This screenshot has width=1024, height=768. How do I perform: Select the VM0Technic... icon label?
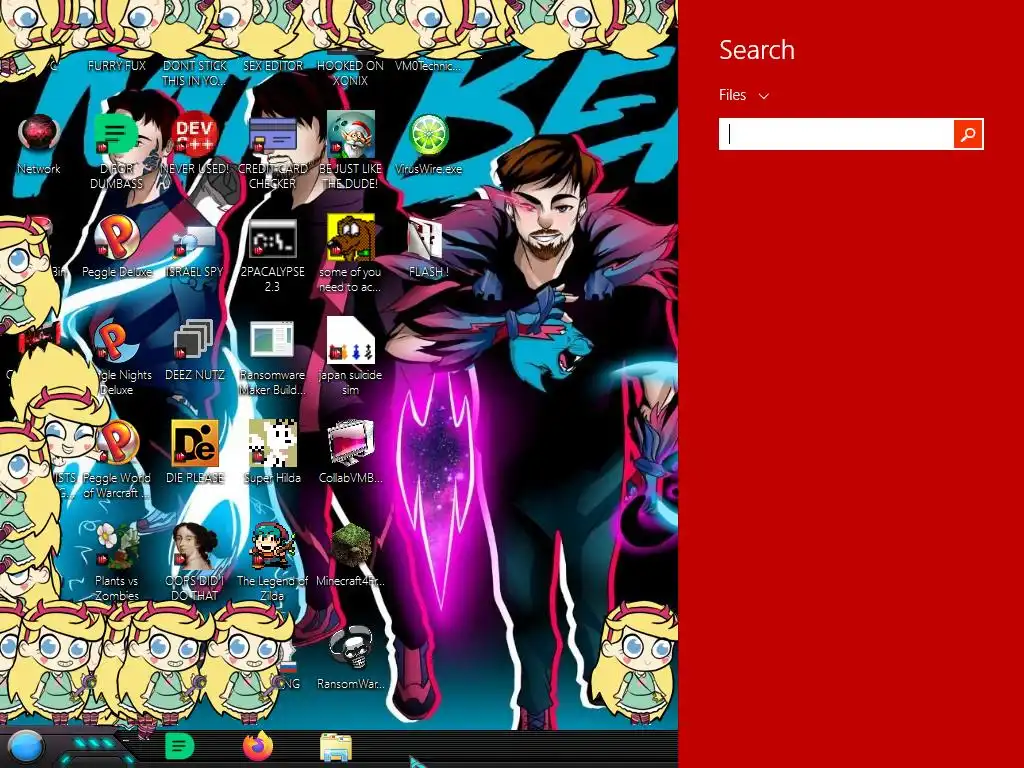428,66
